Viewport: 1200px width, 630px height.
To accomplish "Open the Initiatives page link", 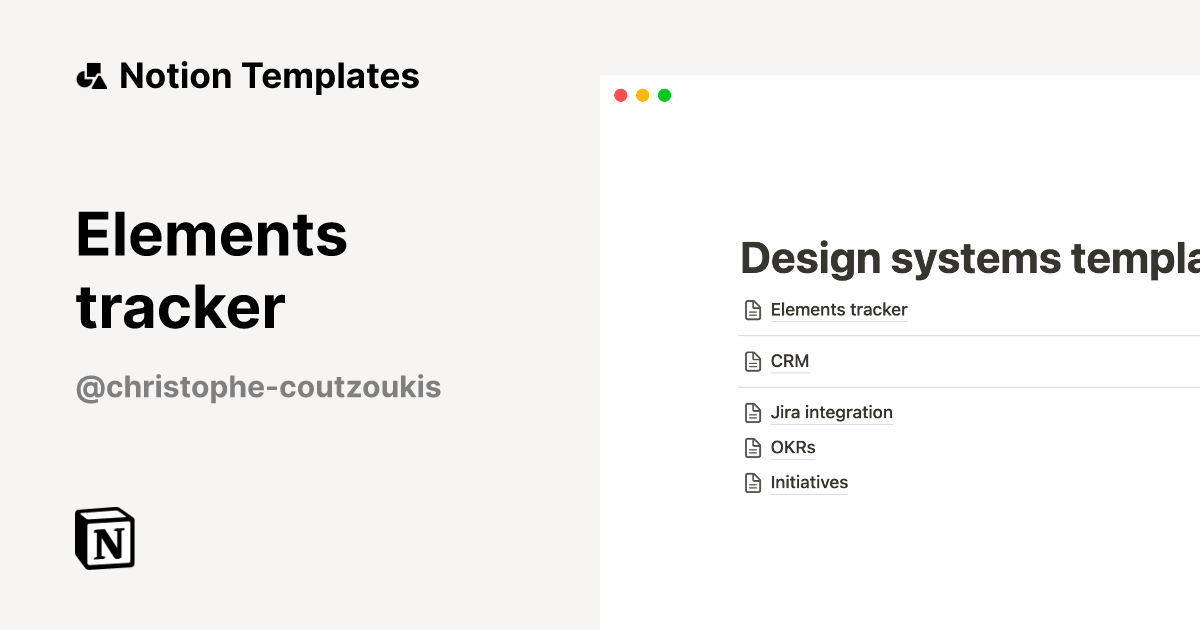I will [808, 482].
